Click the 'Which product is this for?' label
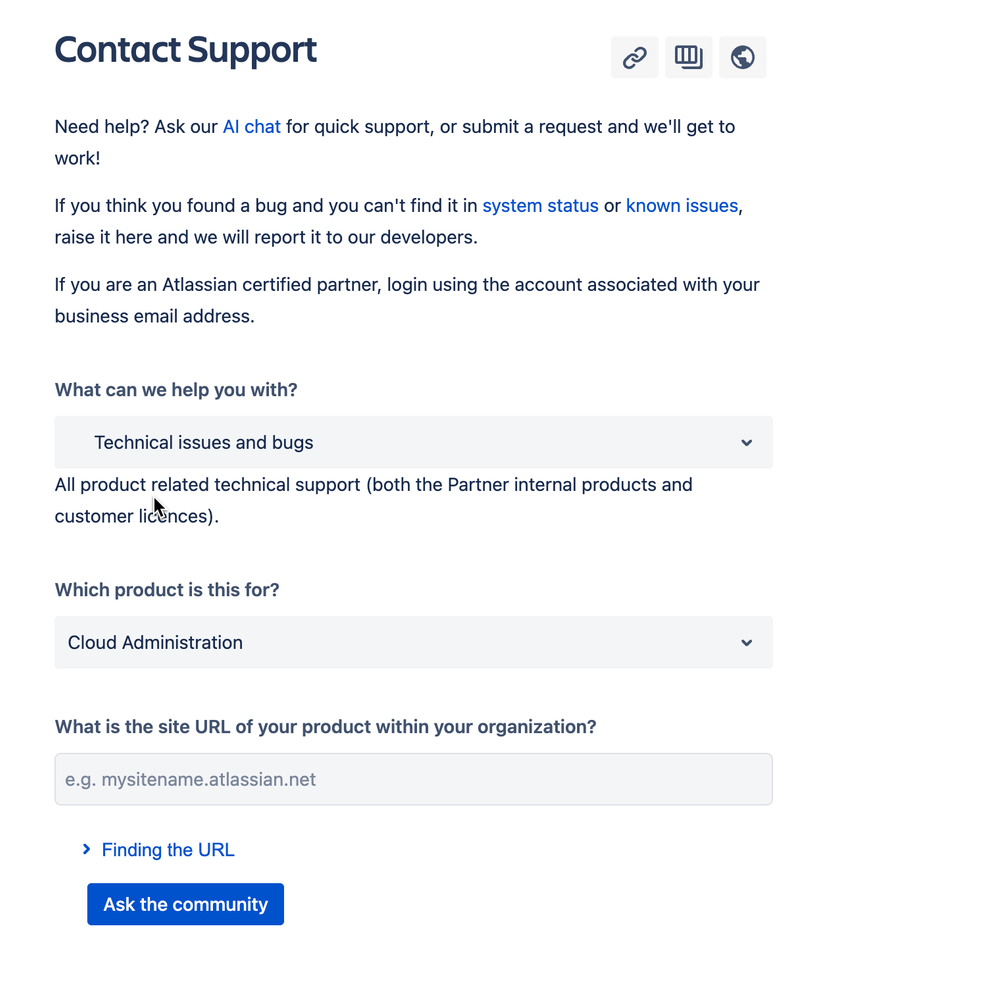The height and width of the screenshot is (999, 992). click(x=167, y=589)
